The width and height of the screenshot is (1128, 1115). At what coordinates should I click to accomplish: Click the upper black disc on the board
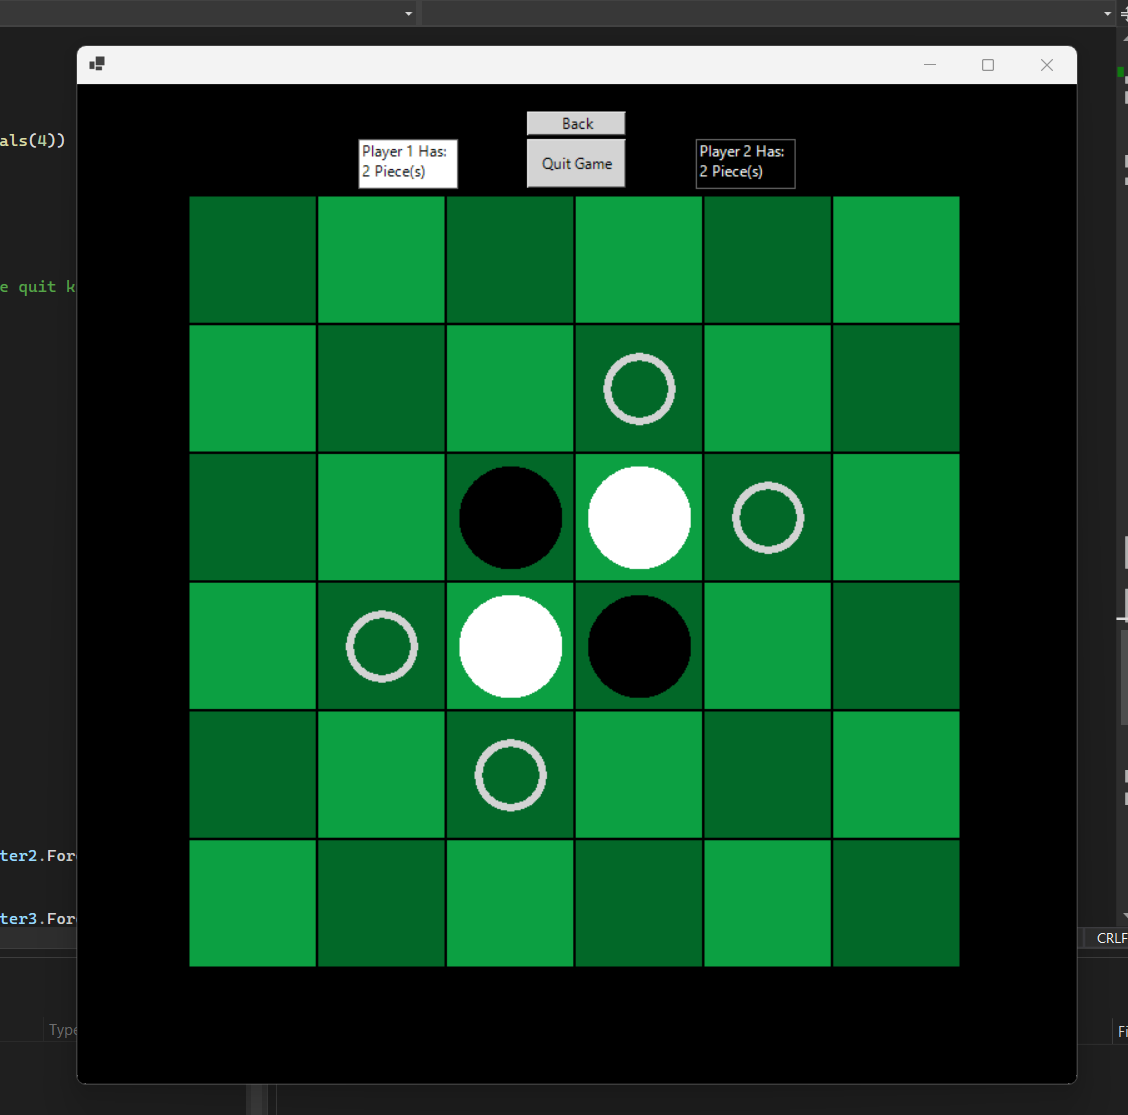click(510, 517)
